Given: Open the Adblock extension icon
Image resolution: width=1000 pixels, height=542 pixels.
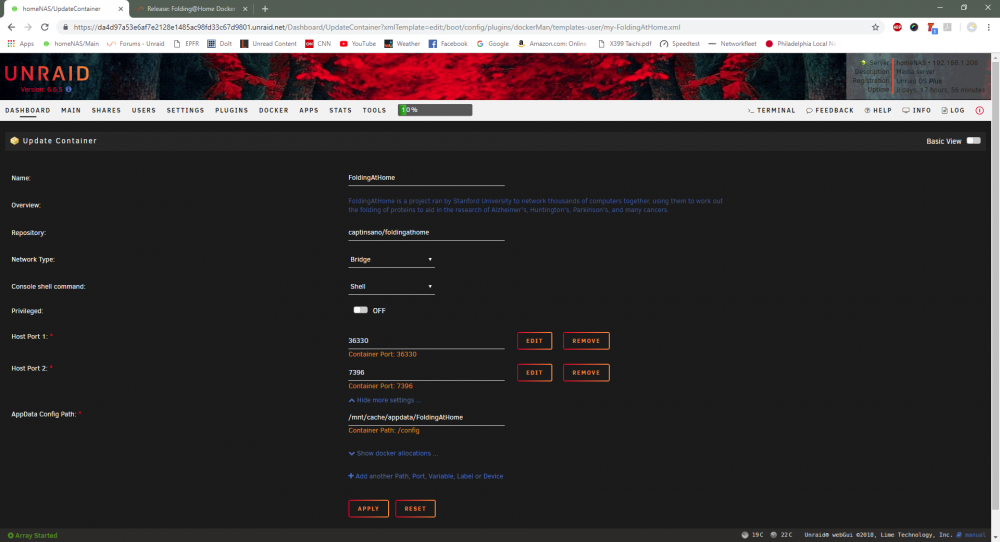Looking at the screenshot, I should (897, 27).
